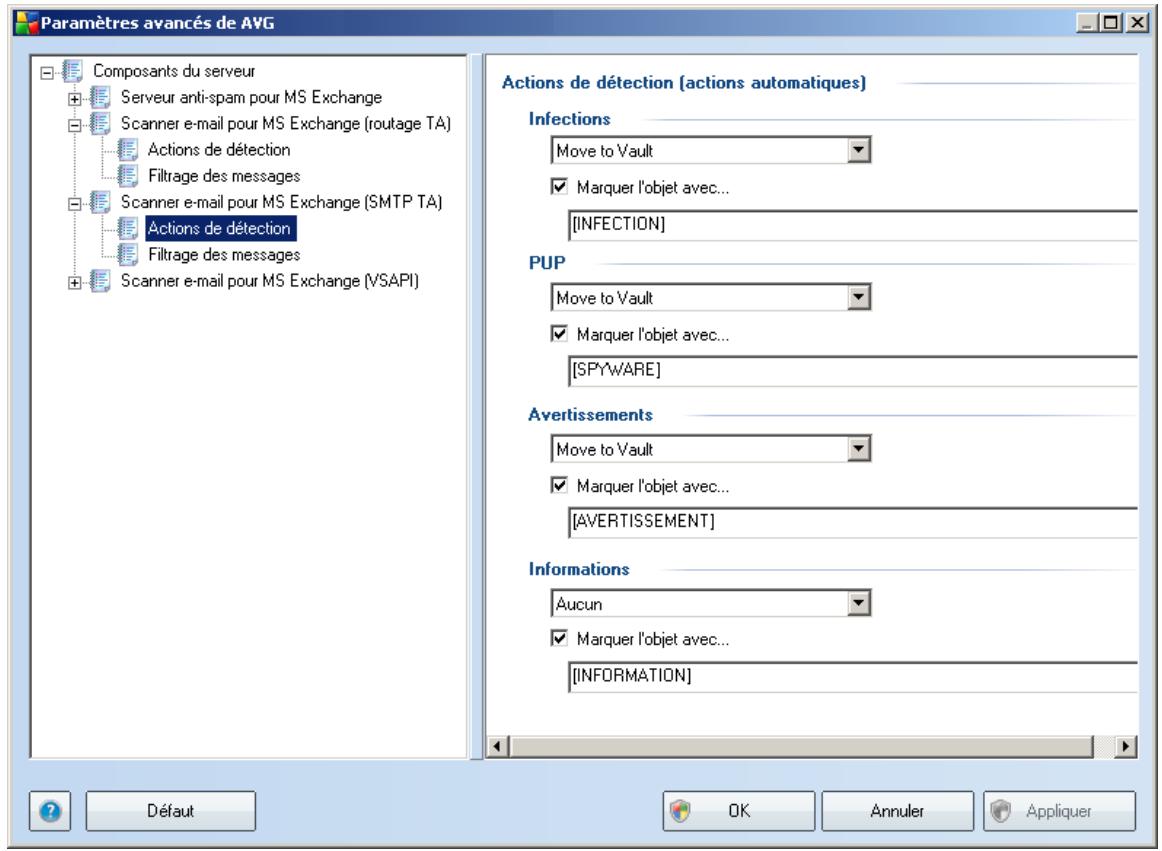Click the routage TA scanner node icon
Viewport: 1162px width, 851px height.
[100, 123]
